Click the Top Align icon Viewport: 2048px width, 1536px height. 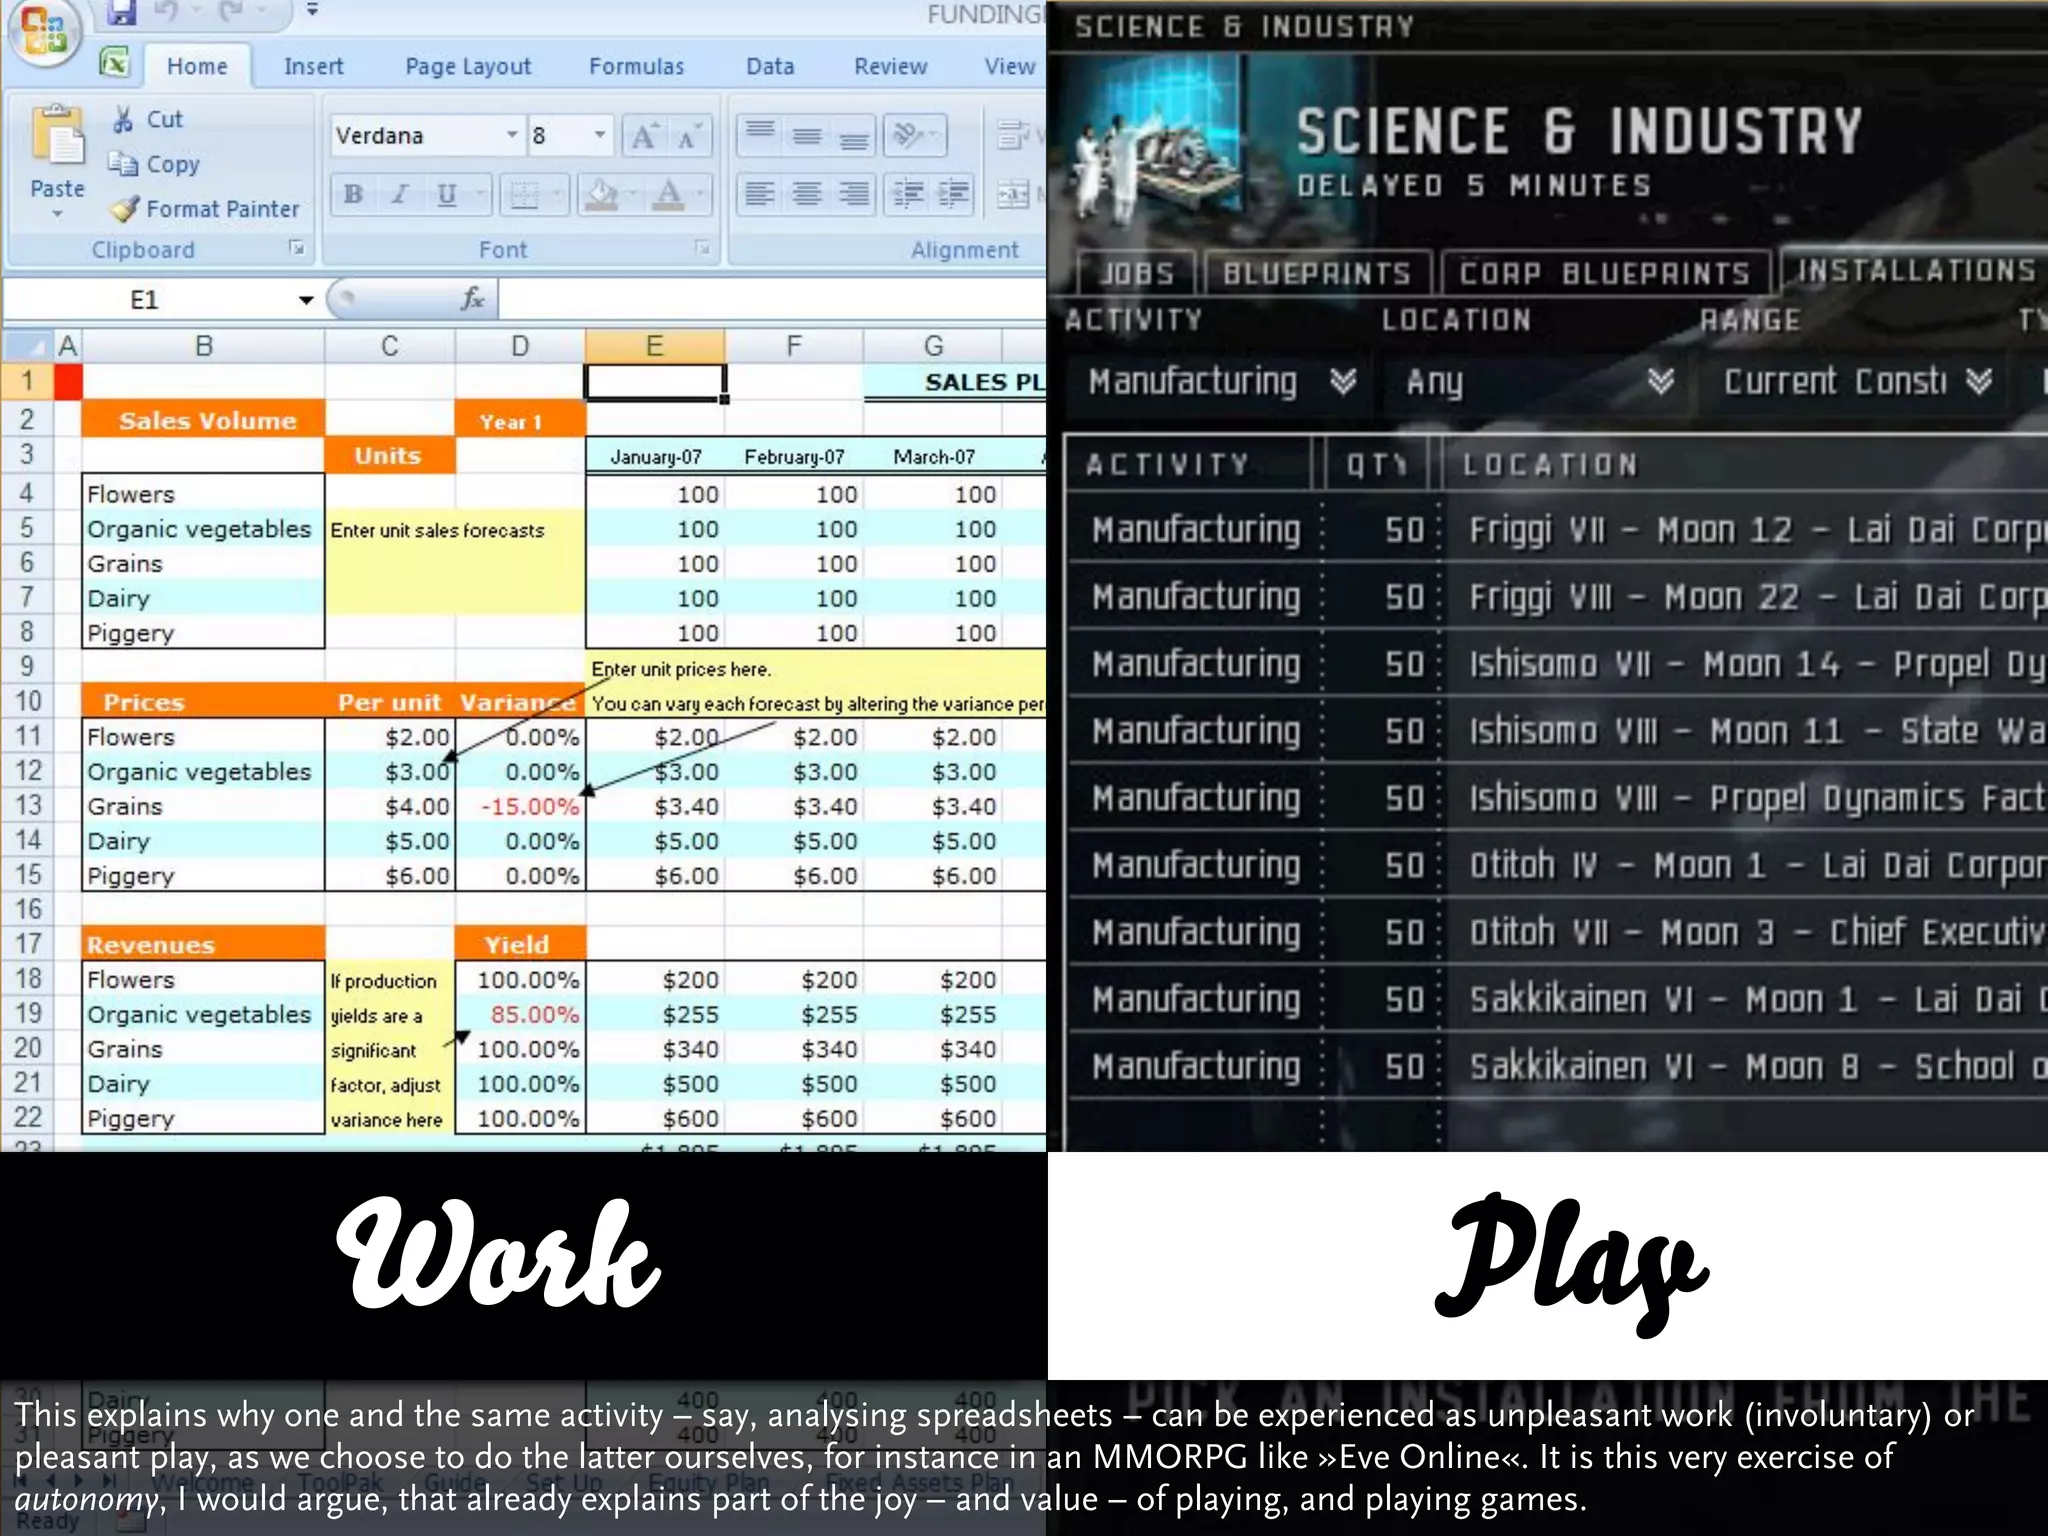point(760,136)
